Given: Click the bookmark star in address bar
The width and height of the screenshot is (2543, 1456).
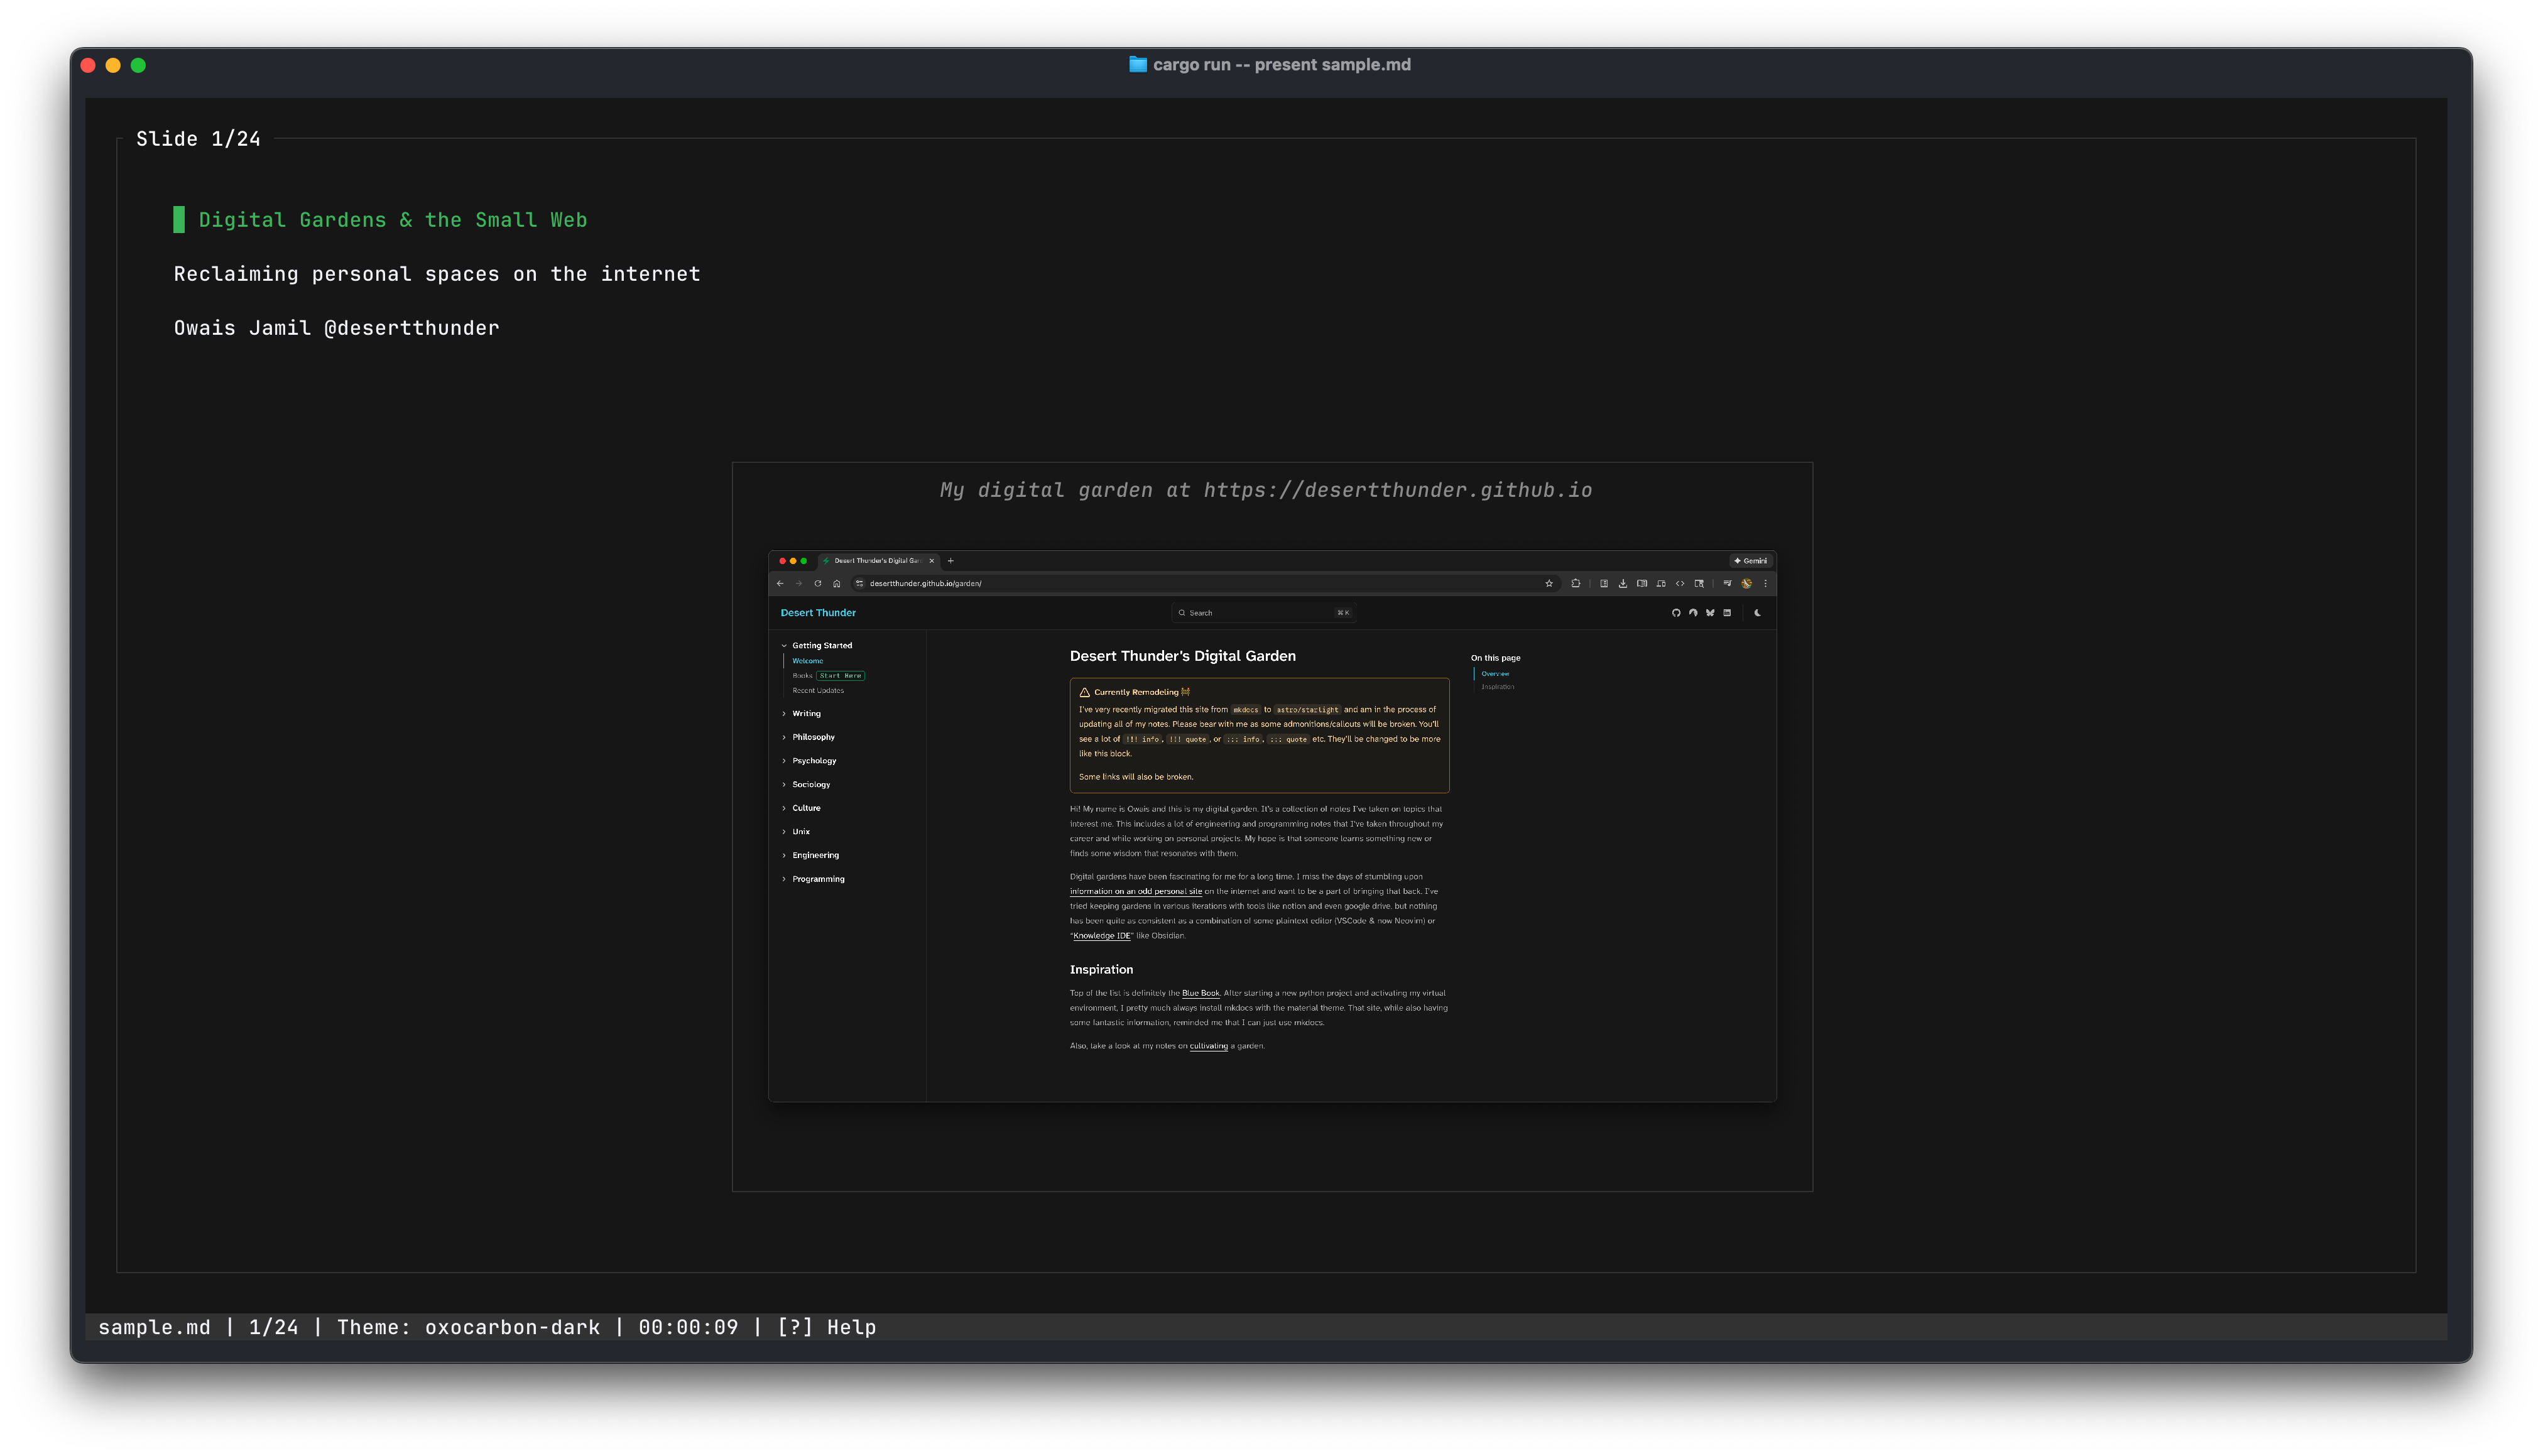Looking at the screenshot, I should pyautogui.click(x=1549, y=584).
